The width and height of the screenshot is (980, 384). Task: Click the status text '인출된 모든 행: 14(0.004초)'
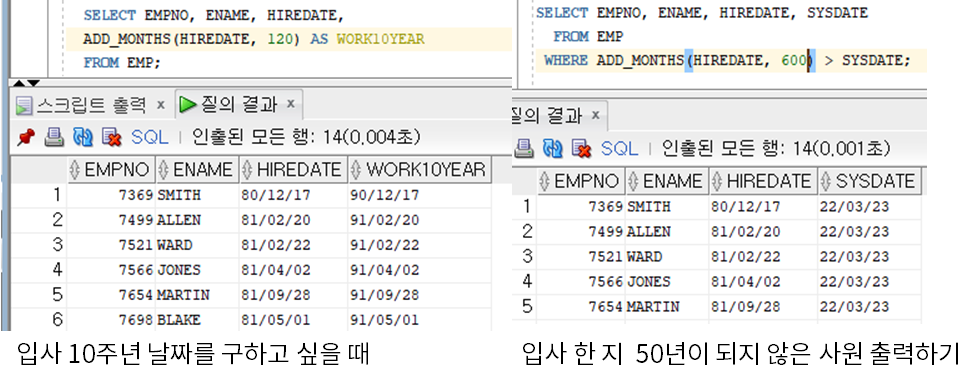pyautogui.click(x=306, y=136)
